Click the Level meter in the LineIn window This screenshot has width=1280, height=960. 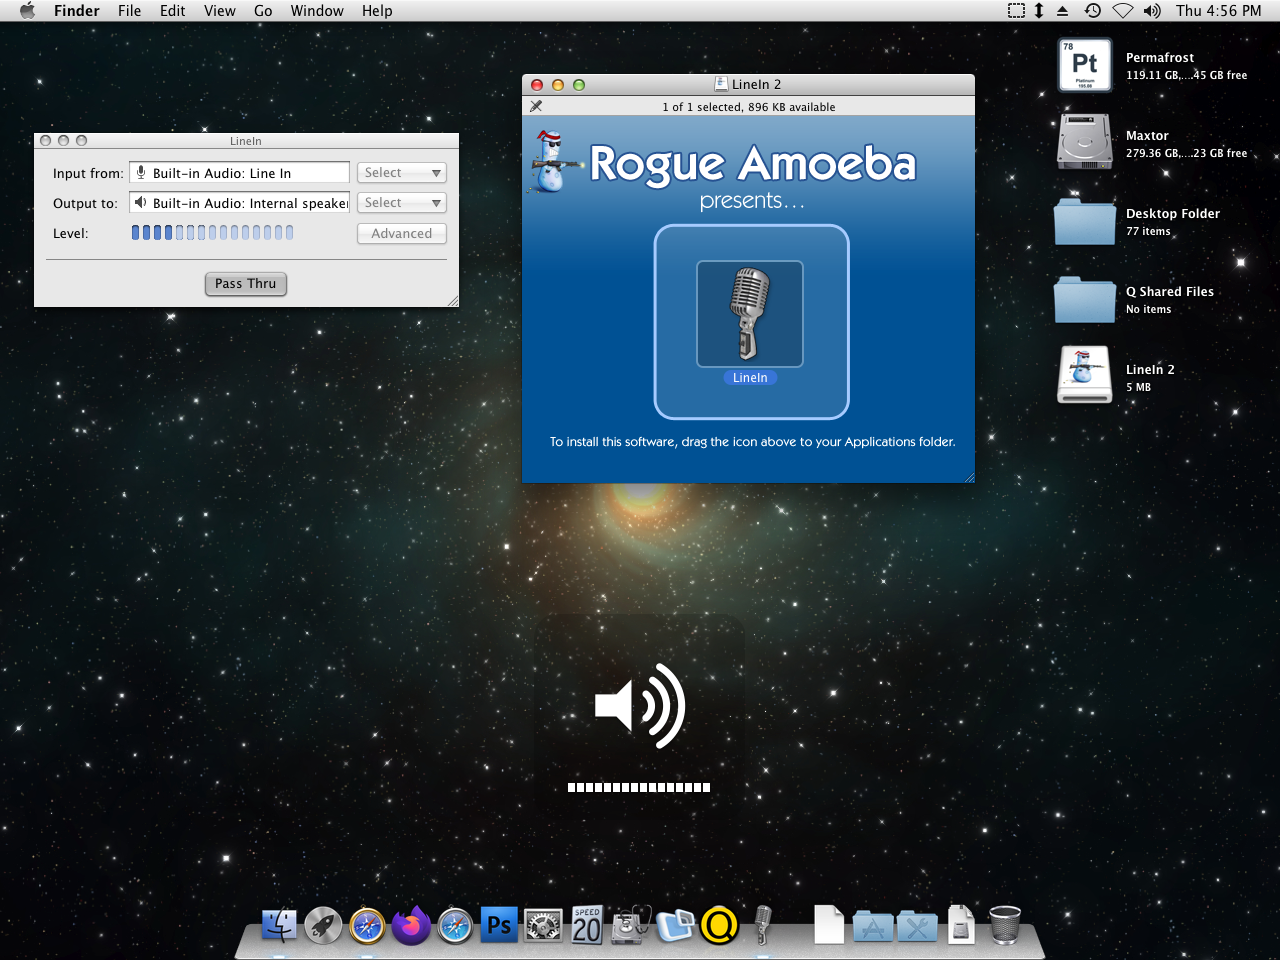click(x=213, y=233)
